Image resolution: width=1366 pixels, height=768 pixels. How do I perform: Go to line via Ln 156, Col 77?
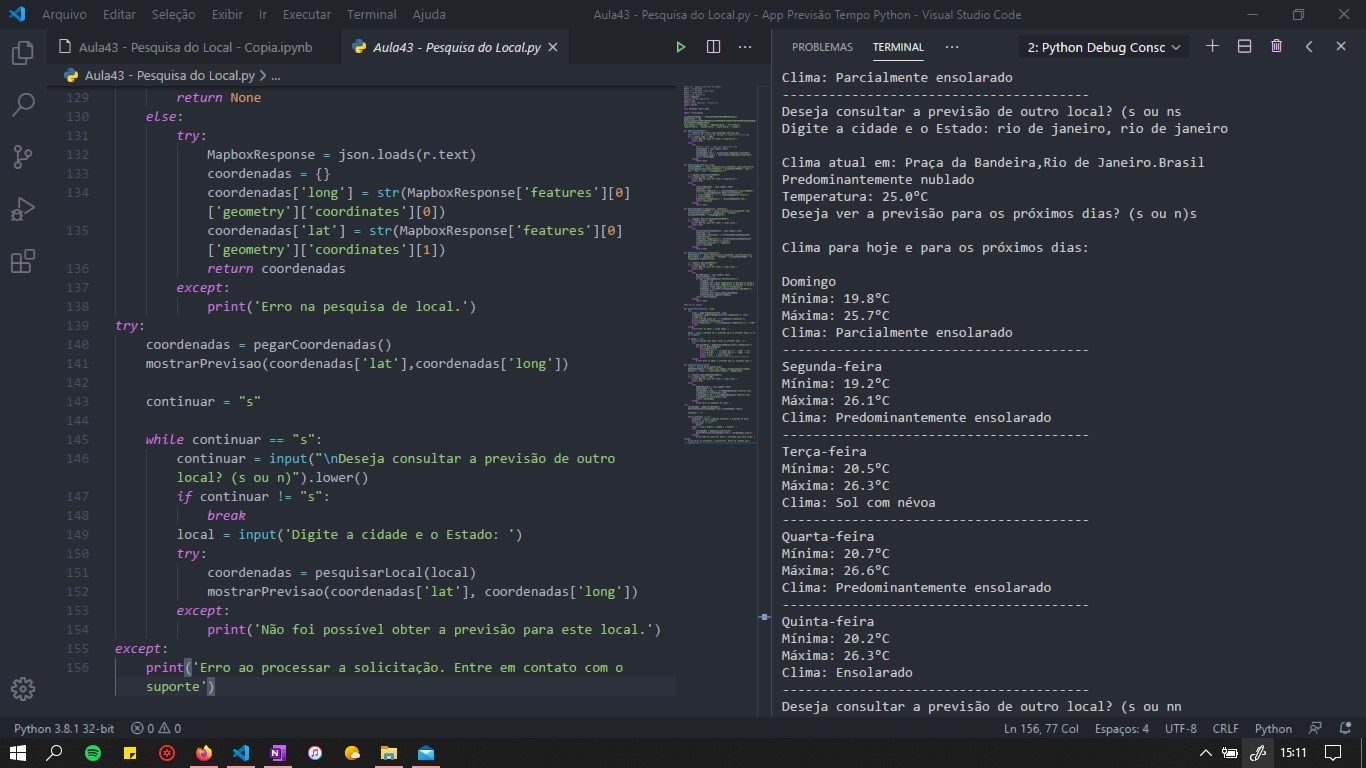1041,729
